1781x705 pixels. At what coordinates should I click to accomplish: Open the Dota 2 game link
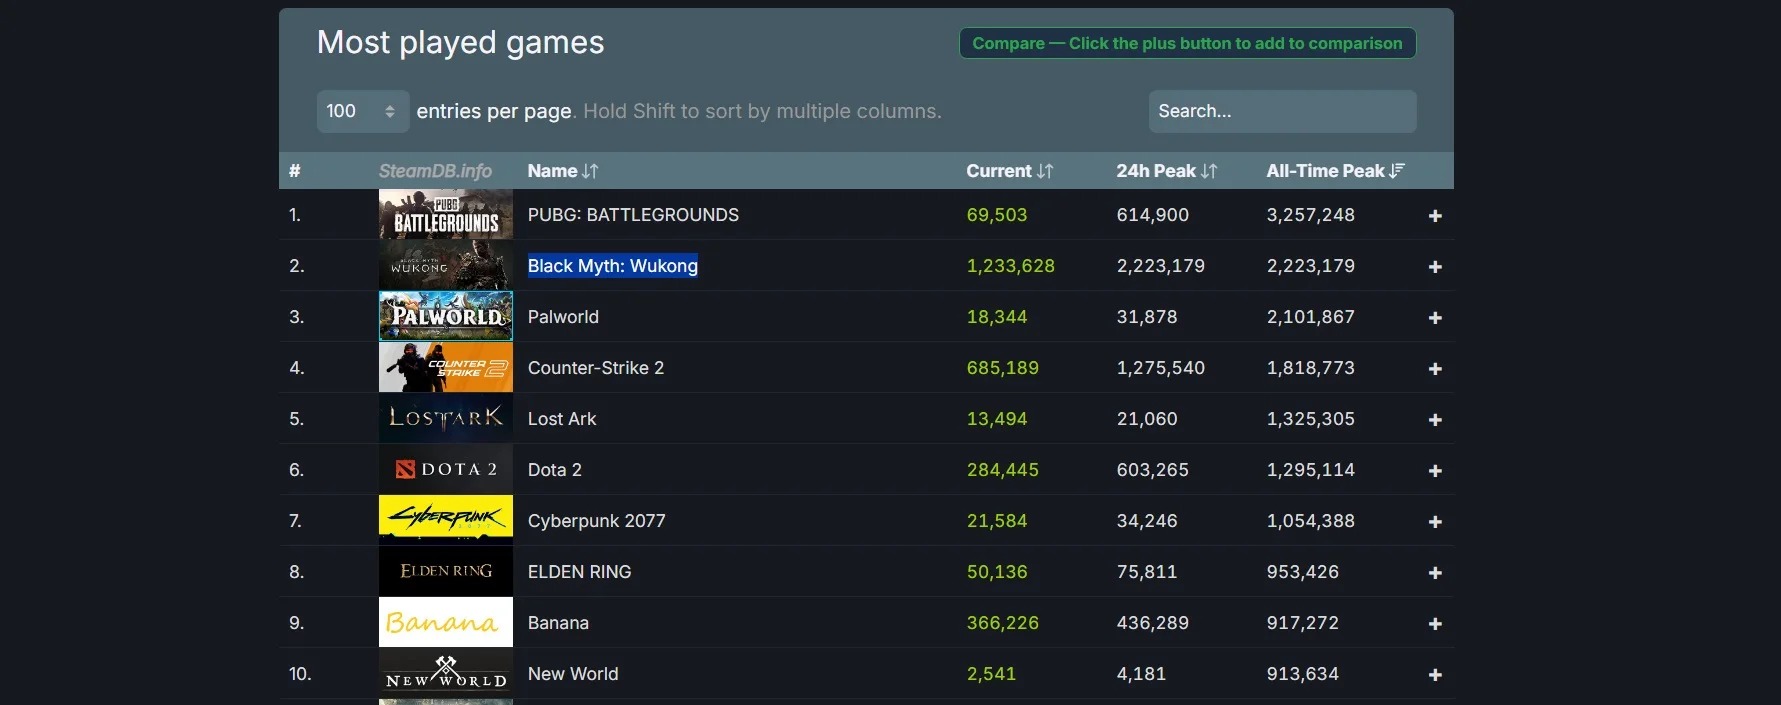[555, 470]
